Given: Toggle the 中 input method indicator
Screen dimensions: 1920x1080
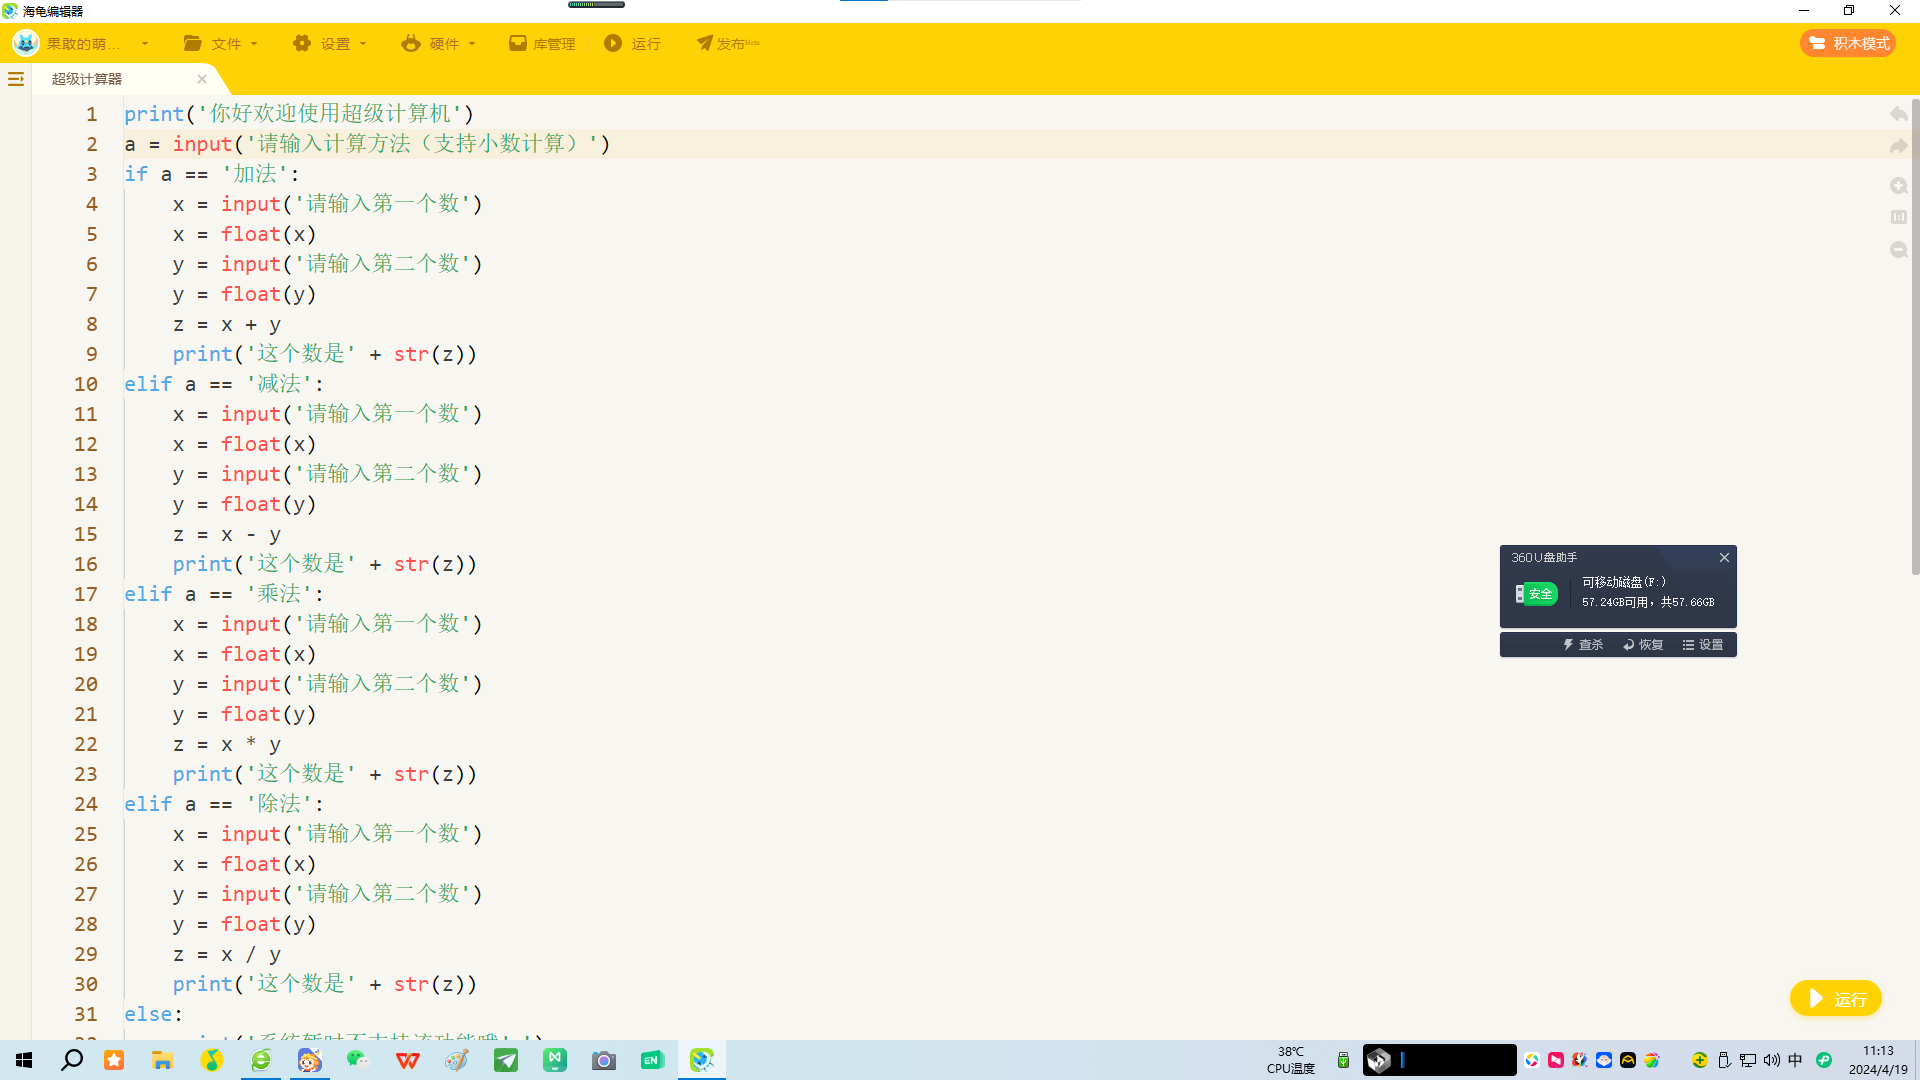Looking at the screenshot, I should [x=1796, y=1060].
